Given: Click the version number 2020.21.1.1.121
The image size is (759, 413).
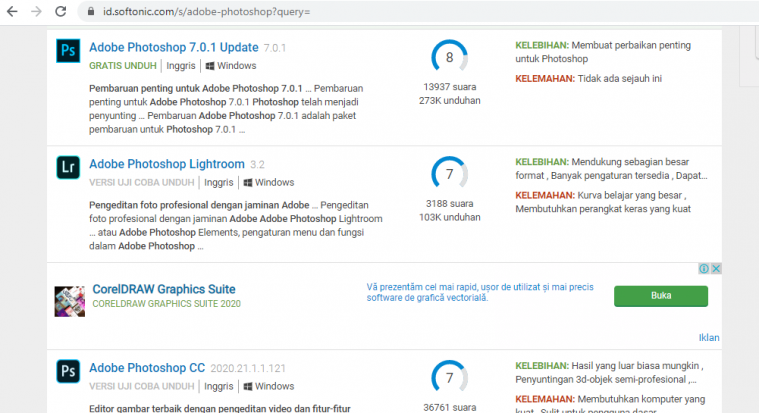Looking at the screenshot, I should 248,368.
